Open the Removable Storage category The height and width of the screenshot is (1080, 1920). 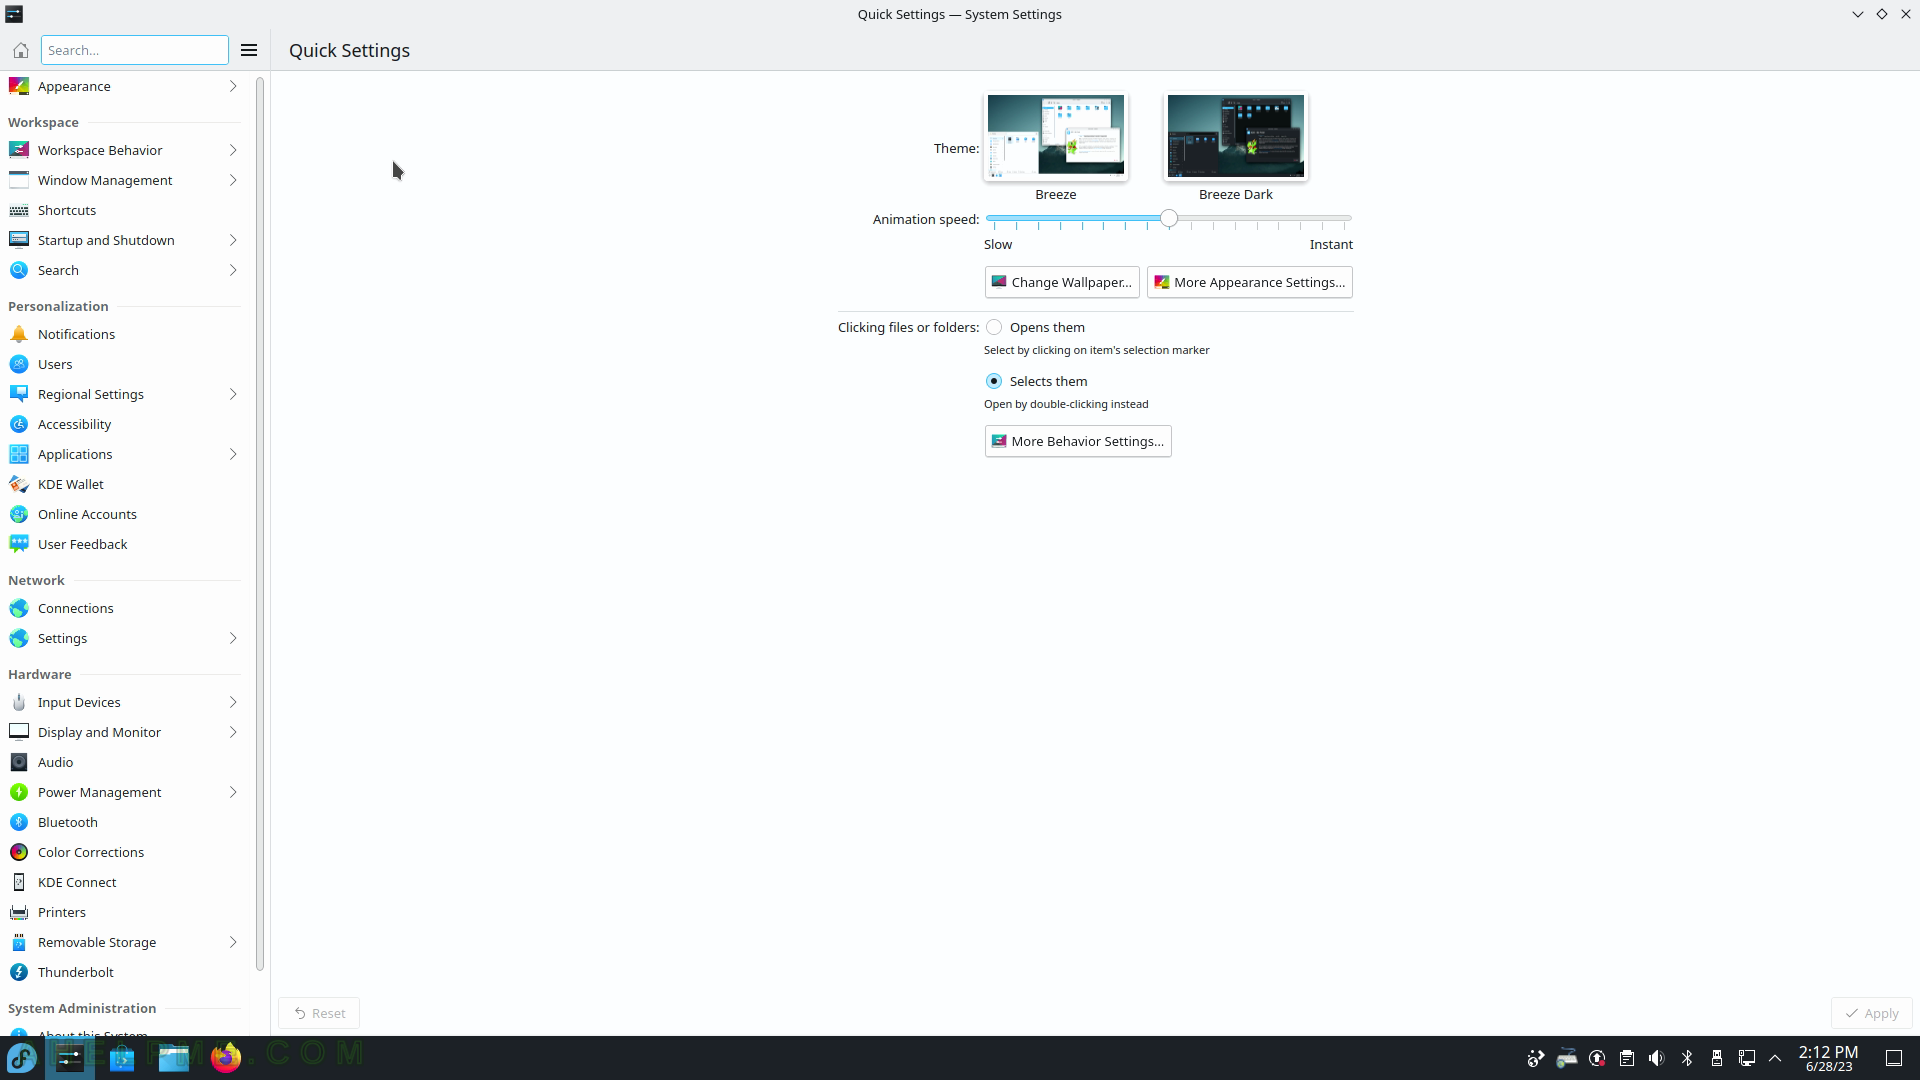click(x=124, y=942)
